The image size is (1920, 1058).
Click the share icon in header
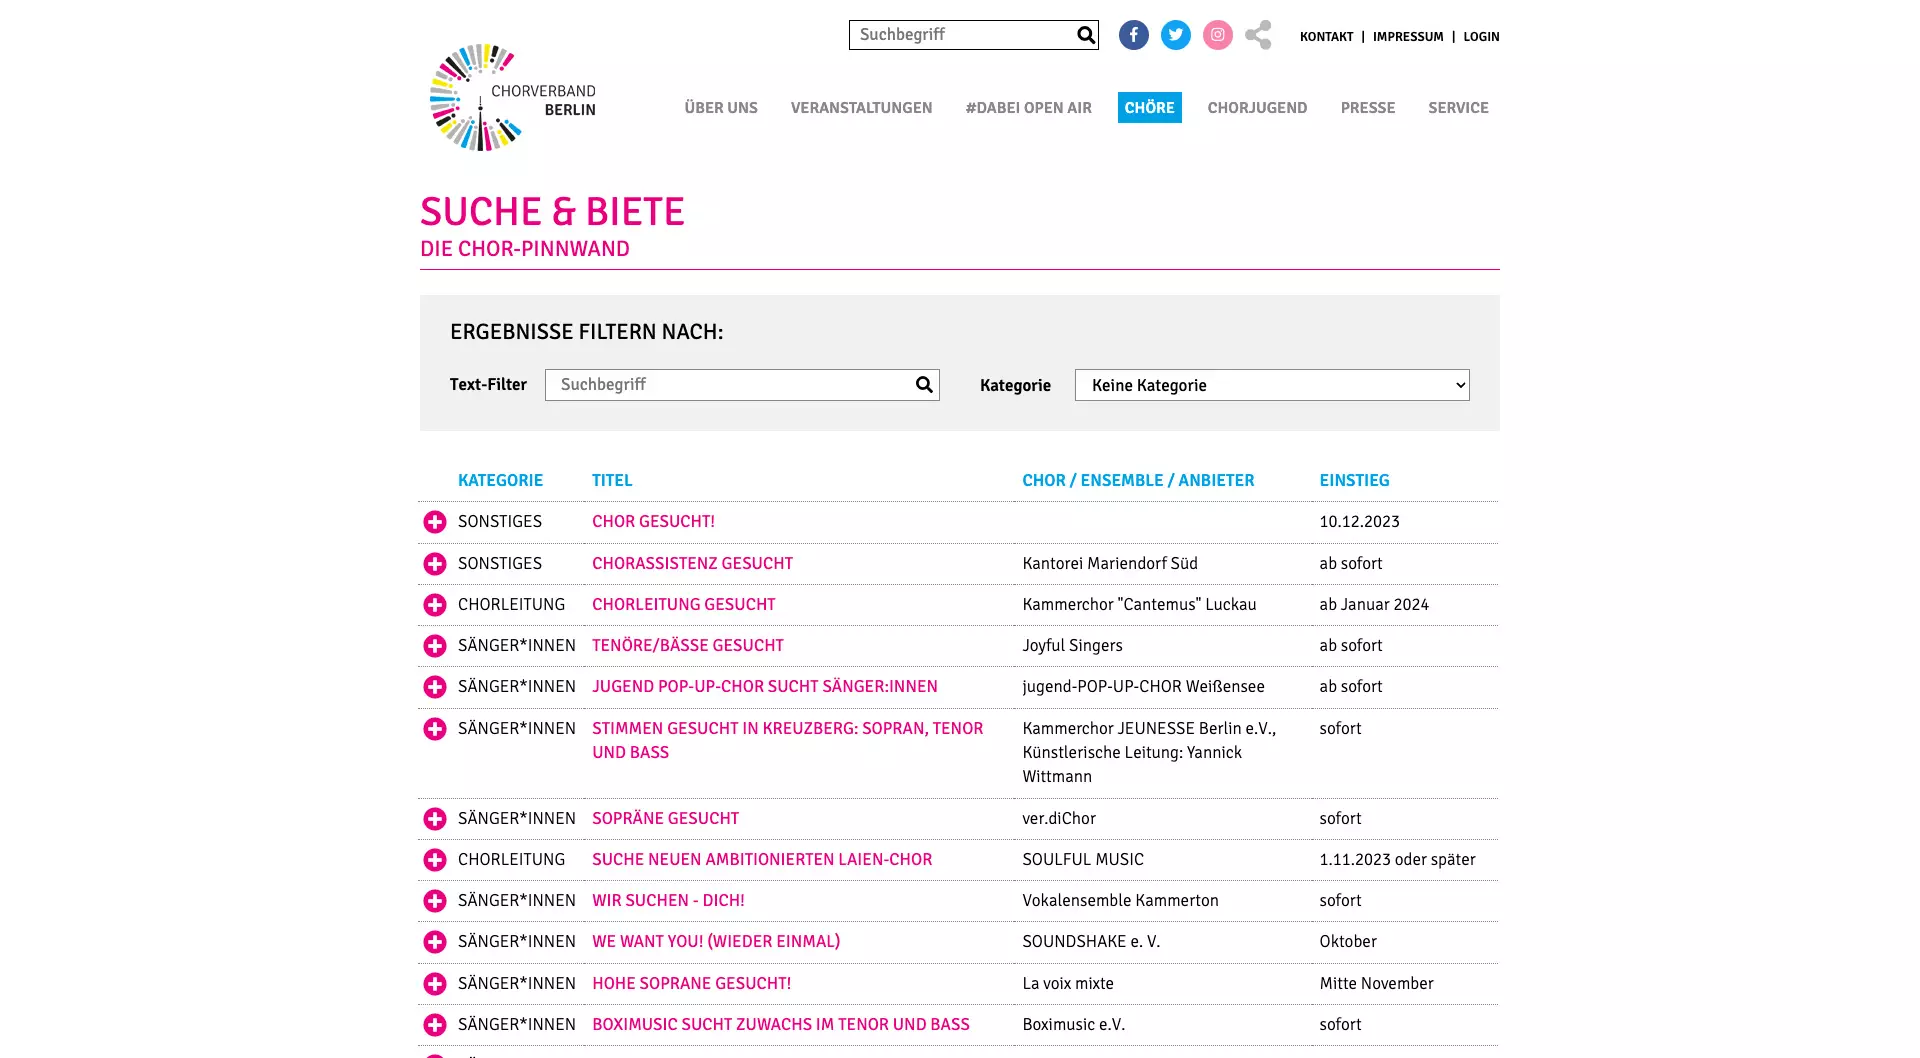[1258, 35]
